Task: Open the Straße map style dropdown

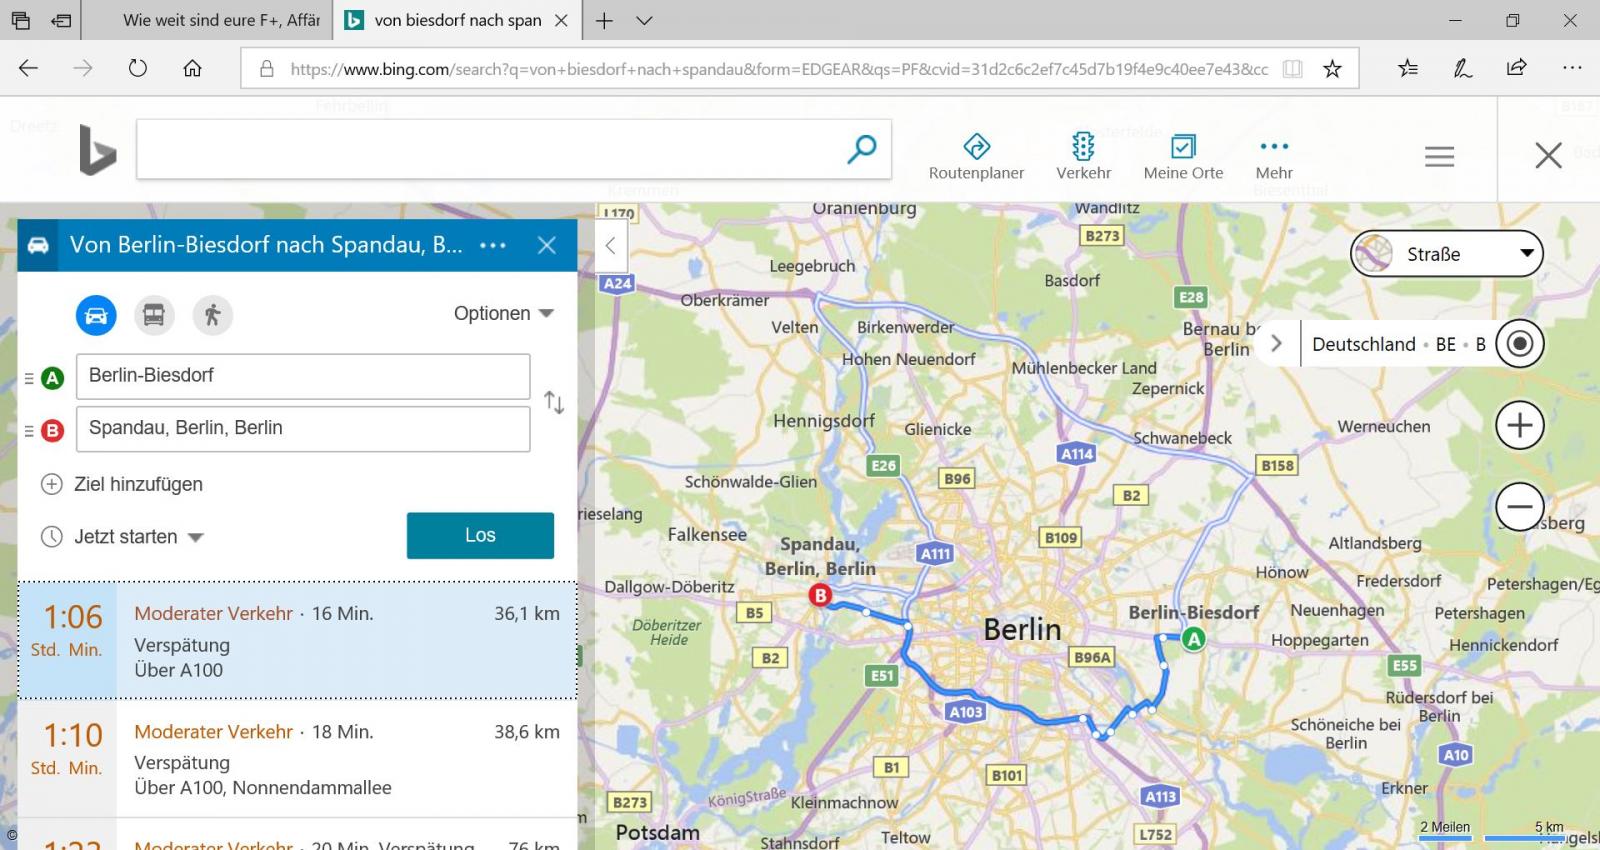Action: [1446, 254]
